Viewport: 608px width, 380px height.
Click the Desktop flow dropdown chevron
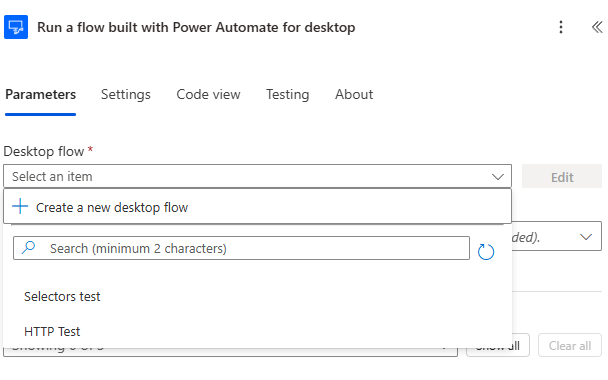498,177
